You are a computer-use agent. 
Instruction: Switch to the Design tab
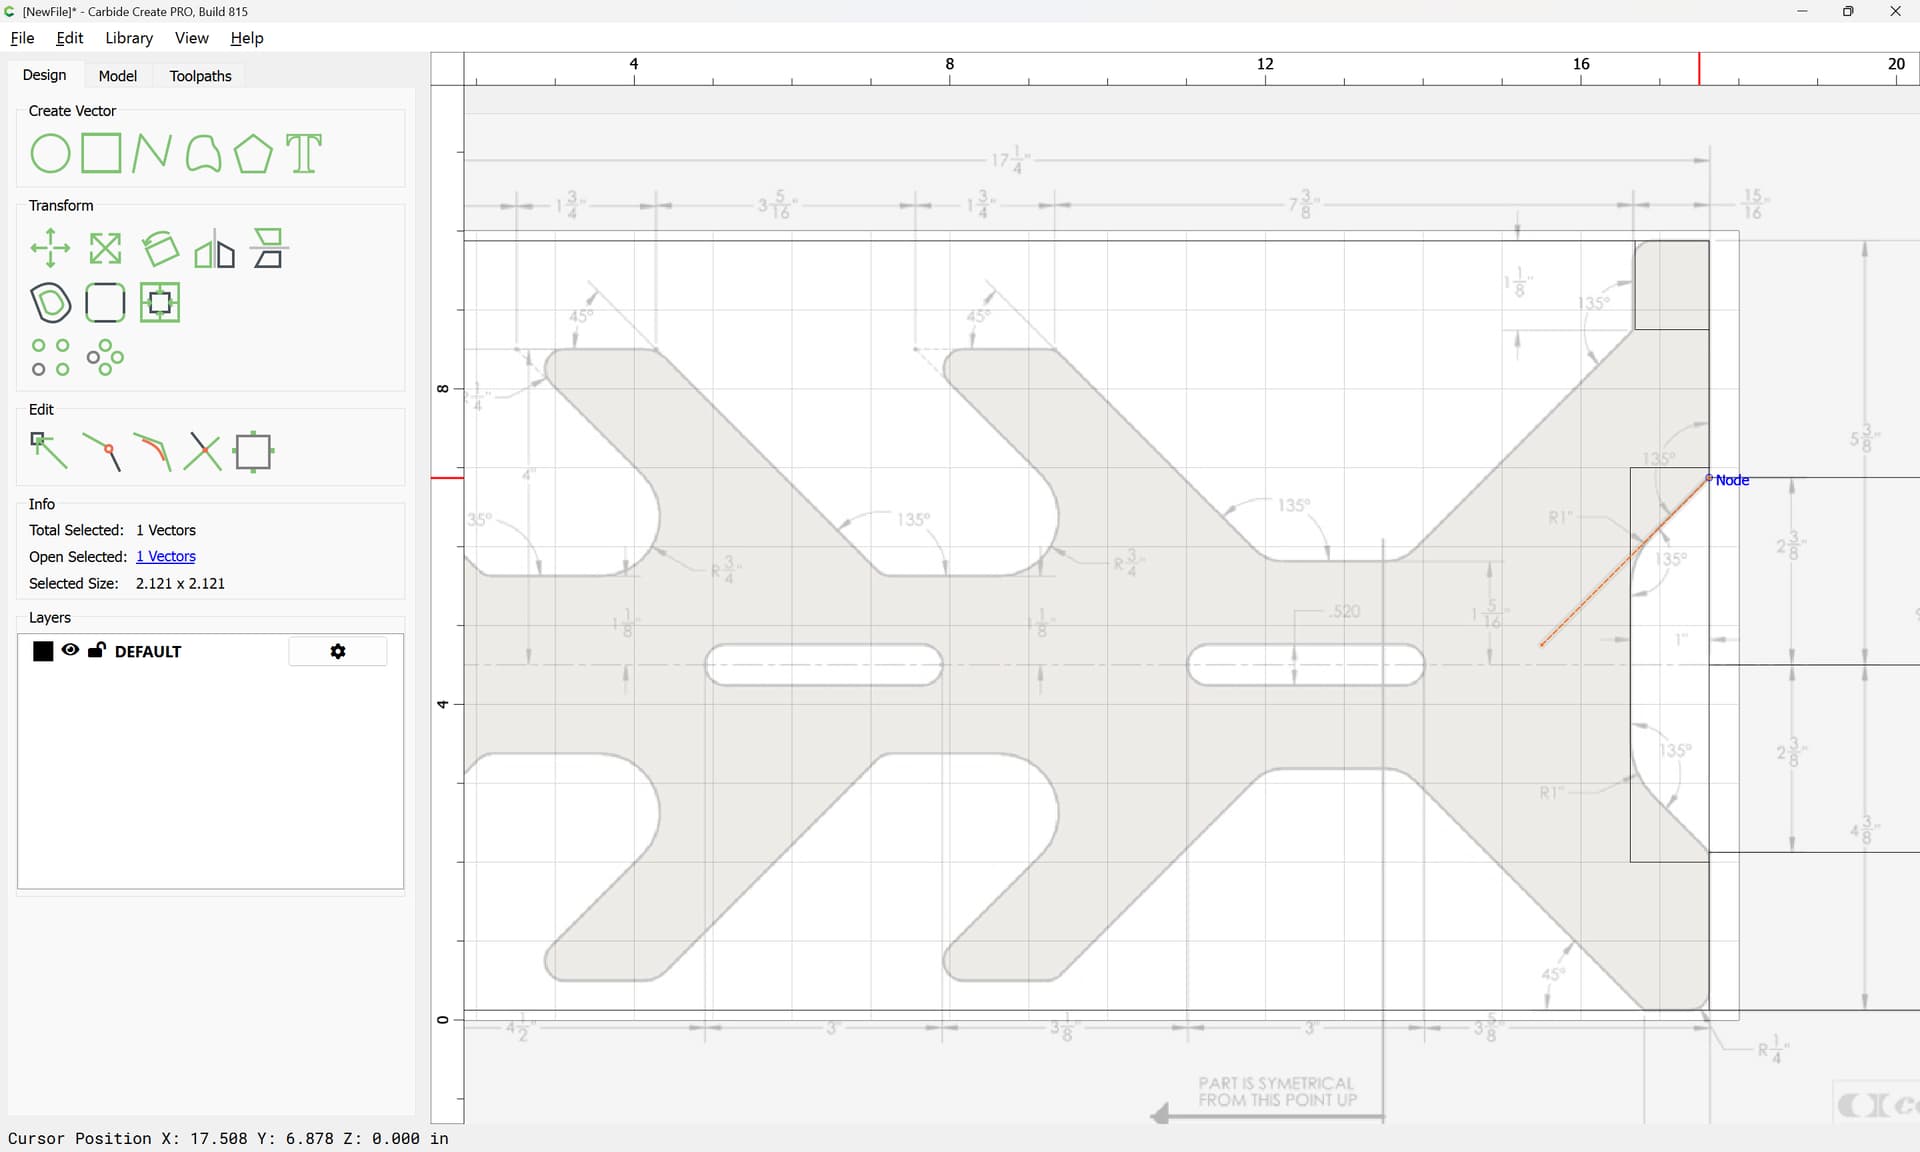tap(45, 75)
